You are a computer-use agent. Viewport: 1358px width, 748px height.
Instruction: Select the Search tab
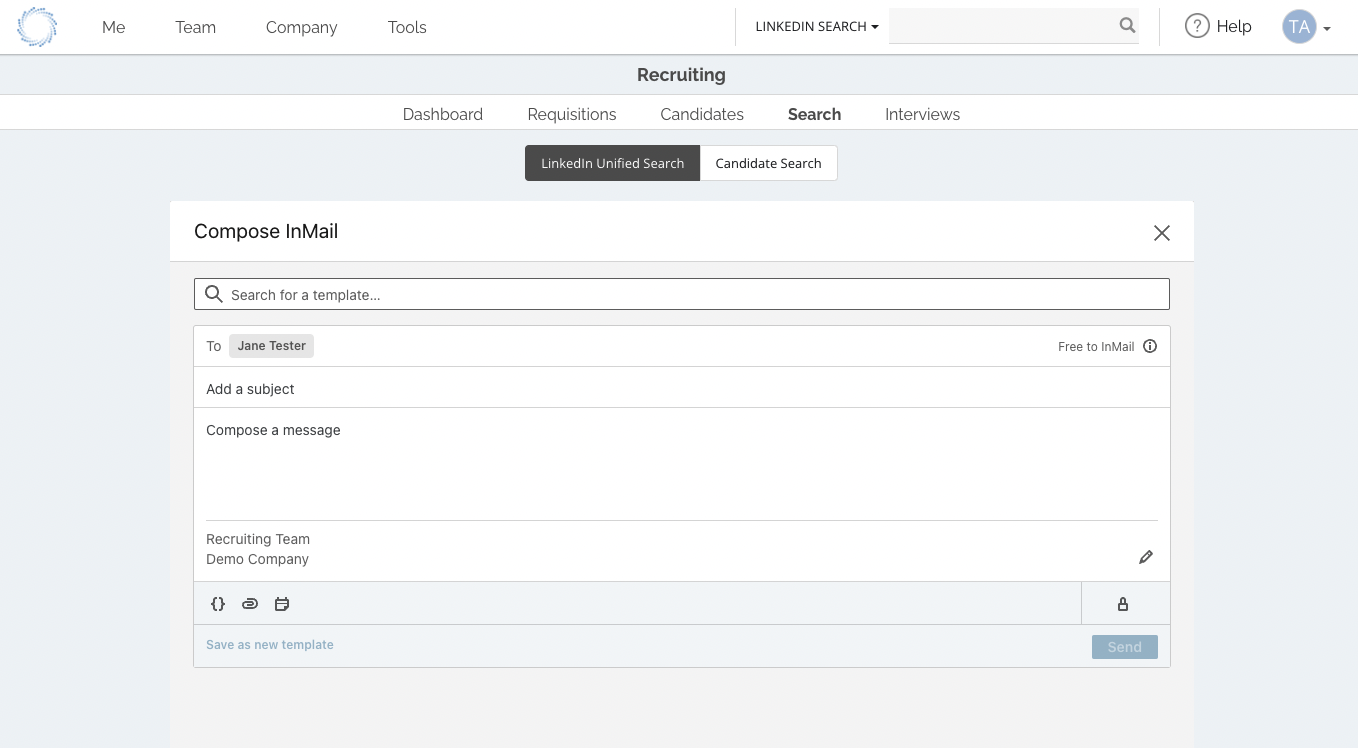pos(814,114)
